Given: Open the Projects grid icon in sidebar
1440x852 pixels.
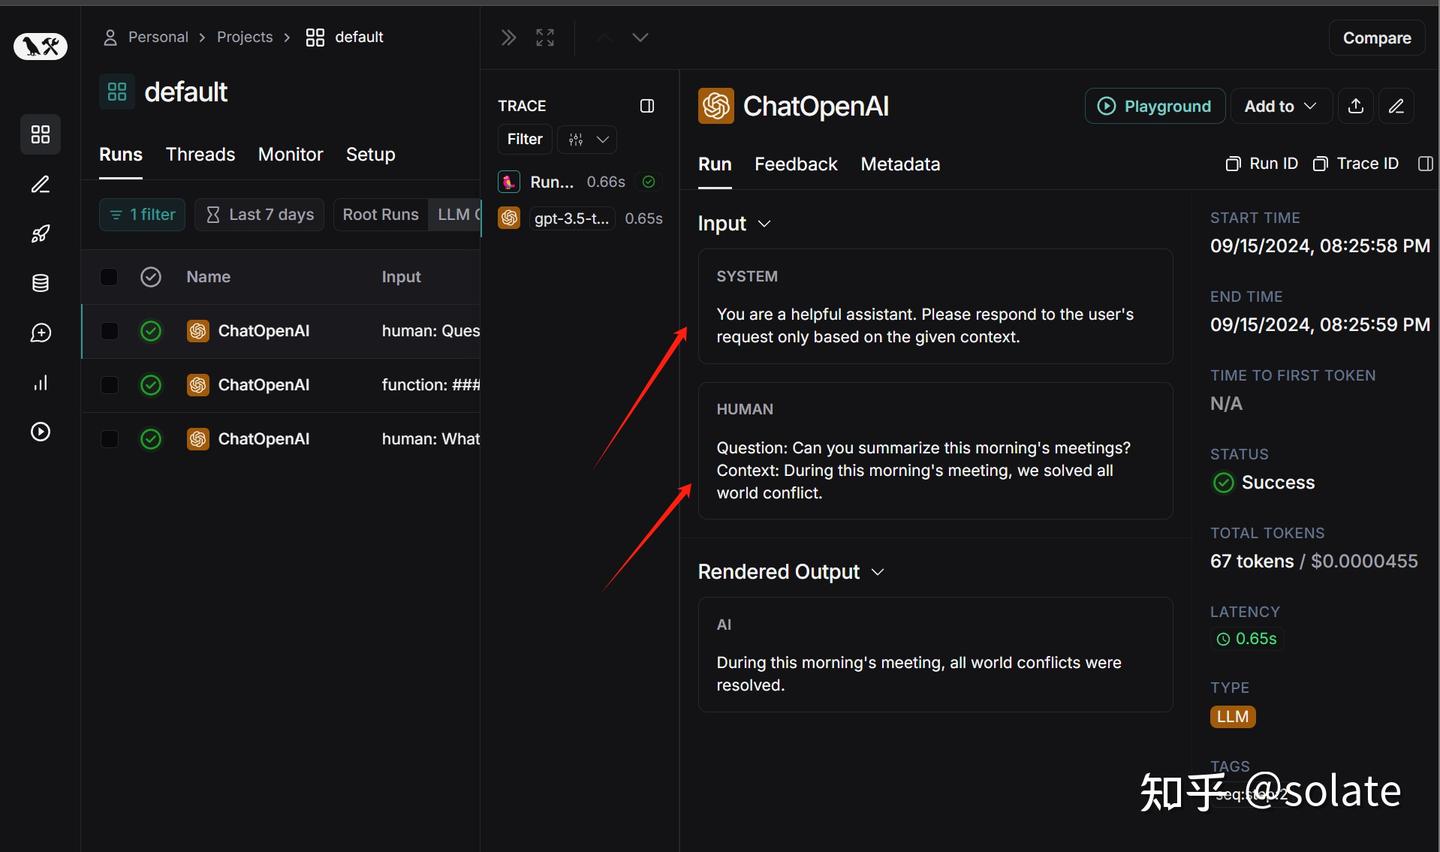Looking at the screenshot, I should point(40,134).
